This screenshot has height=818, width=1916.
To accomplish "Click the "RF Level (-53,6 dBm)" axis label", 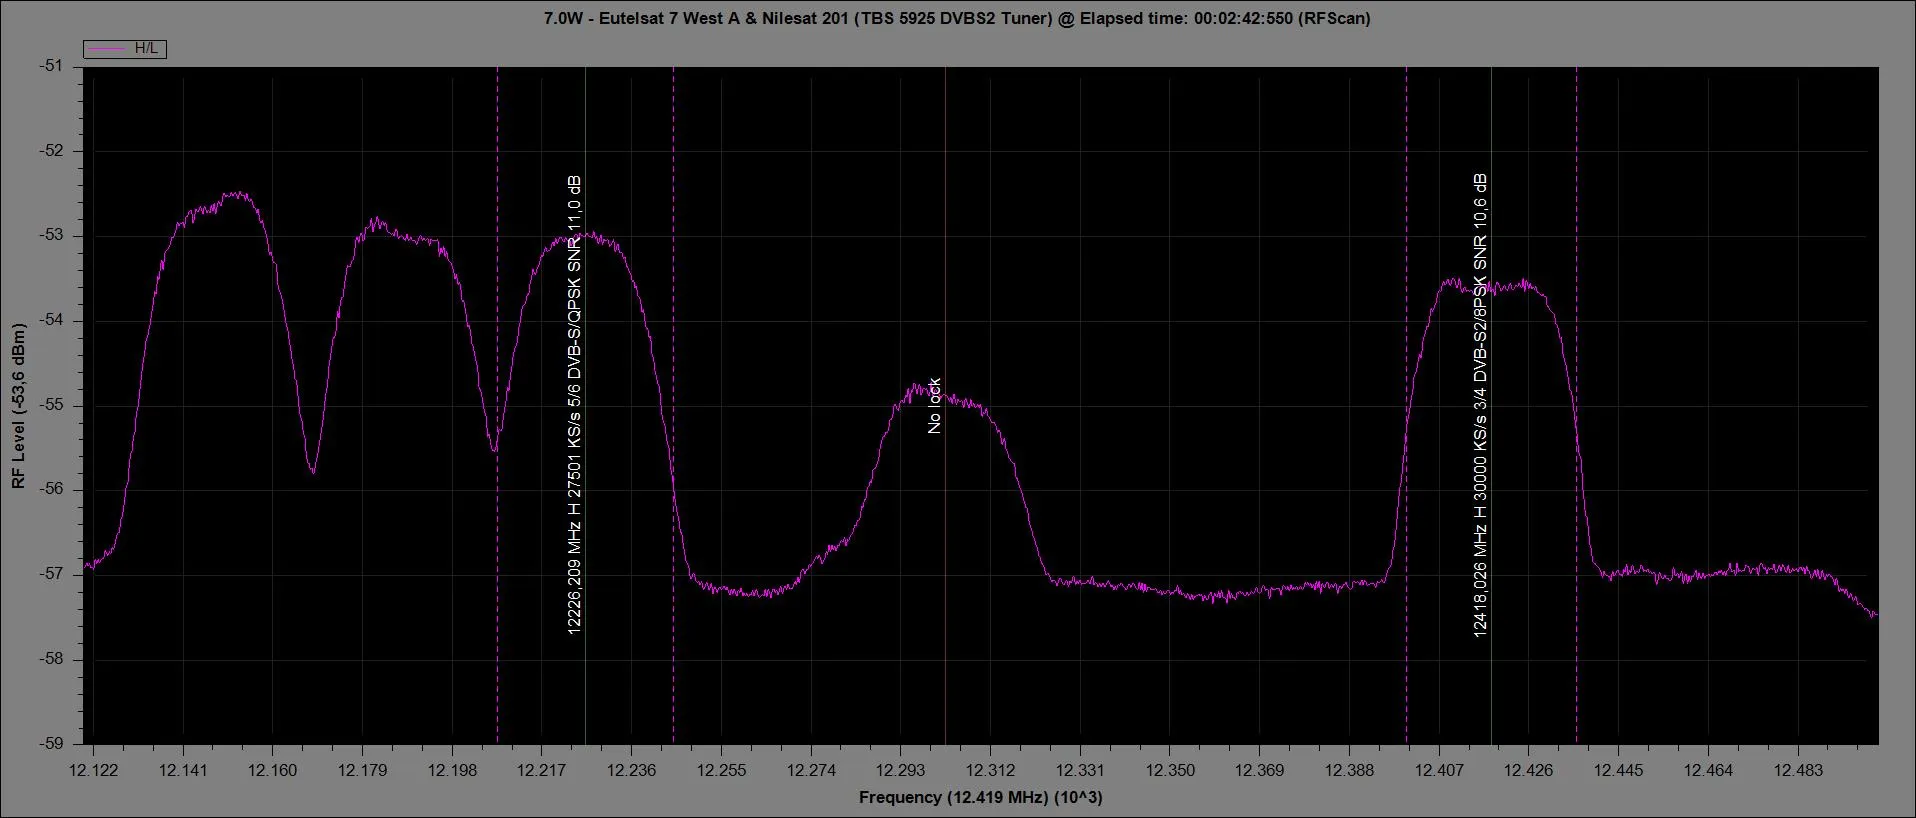I will 19,406.
